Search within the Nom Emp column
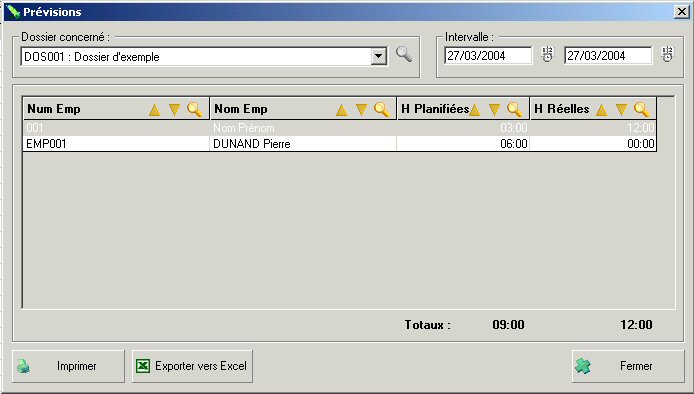The width and height of the screenshot is (694, 394). [382, 109]
